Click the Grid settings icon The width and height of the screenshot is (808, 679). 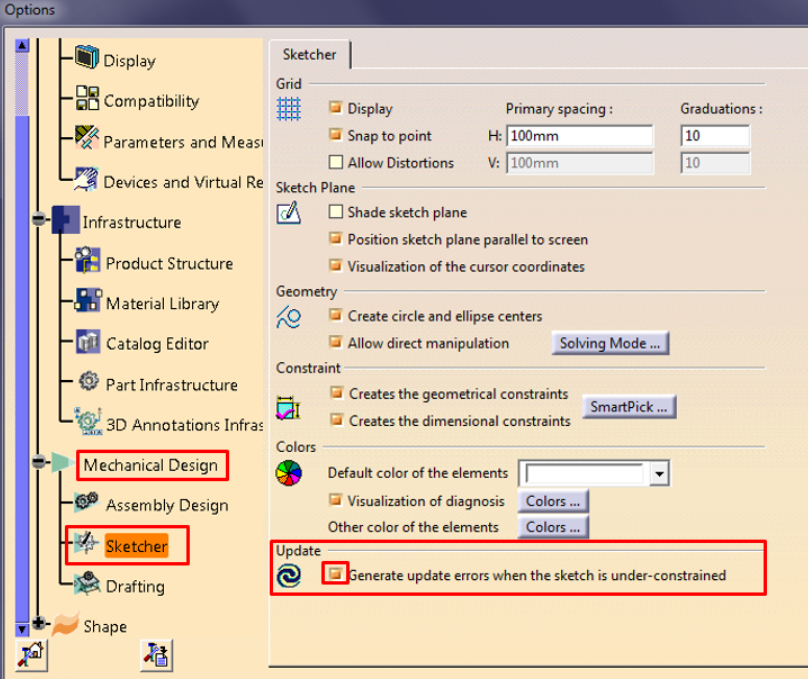click(x=289, y=109)
